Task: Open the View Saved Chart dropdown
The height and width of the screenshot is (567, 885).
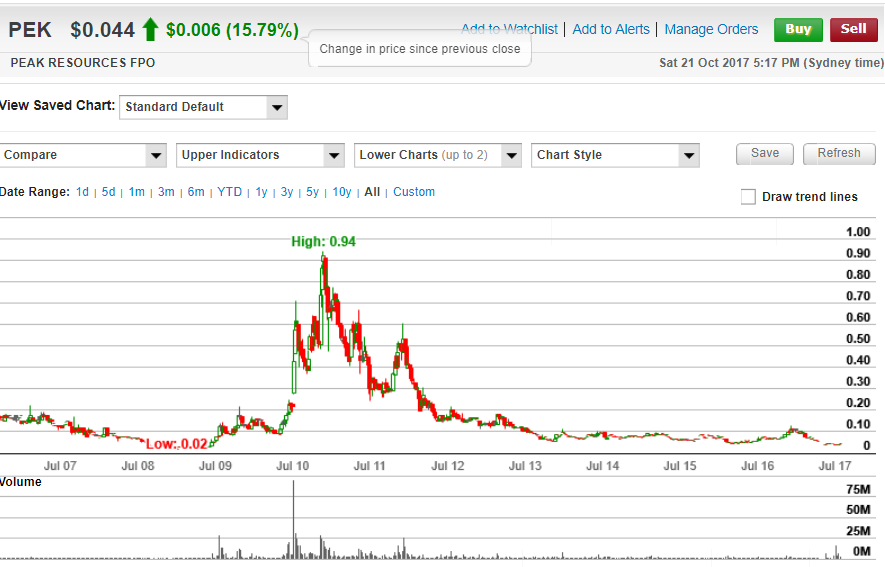Action: pos(203,107)
